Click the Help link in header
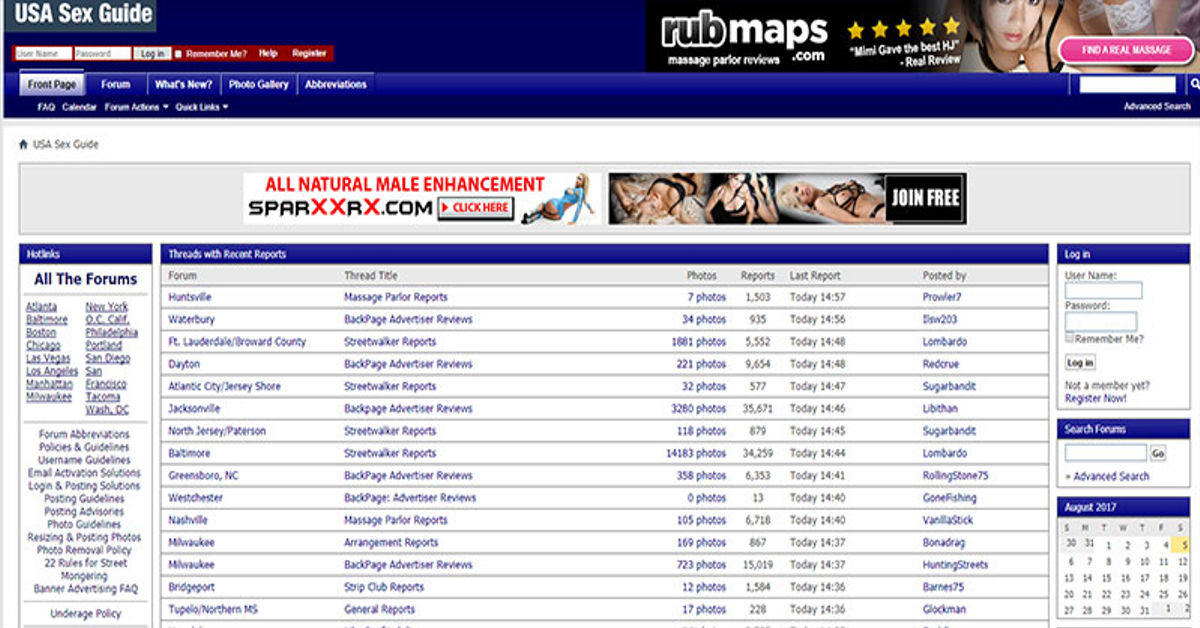Screen dimensions: 1200x628 click(268, 53)
